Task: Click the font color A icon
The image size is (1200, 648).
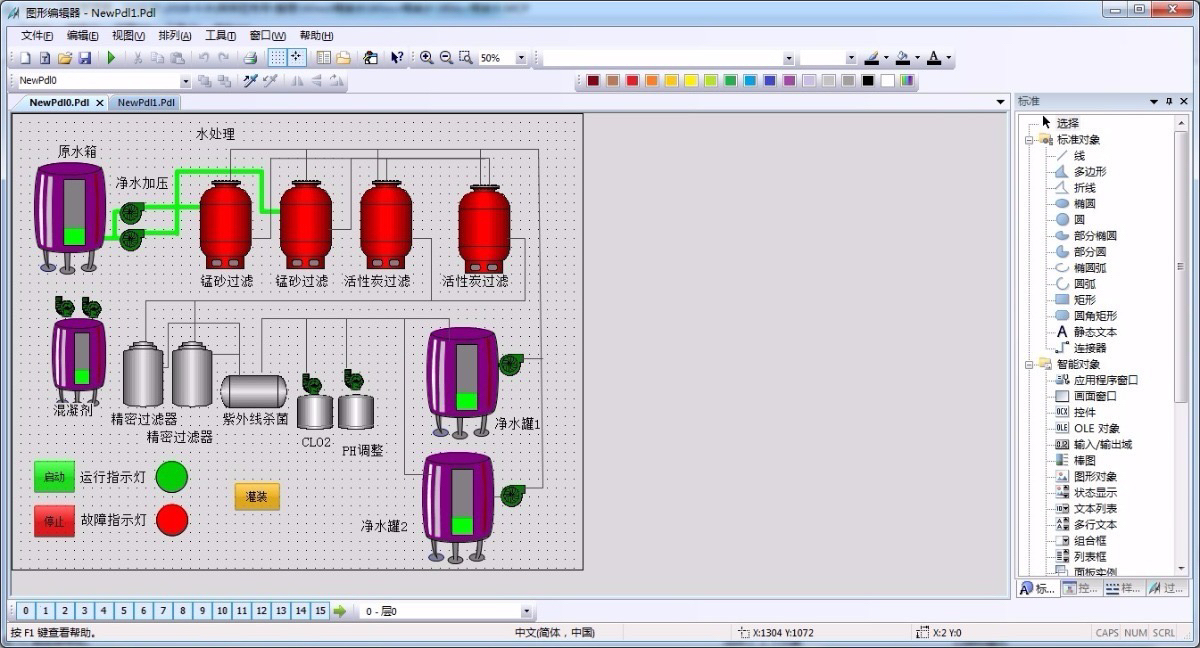Action: tap(934, 58)
